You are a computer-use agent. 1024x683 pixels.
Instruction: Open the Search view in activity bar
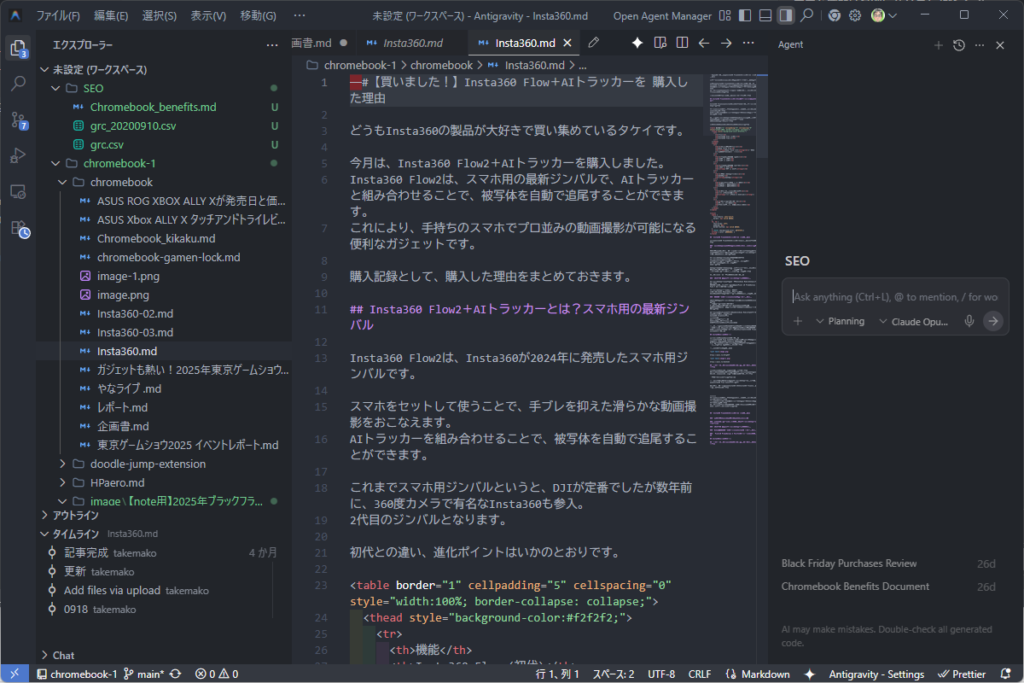click(18, 84)
